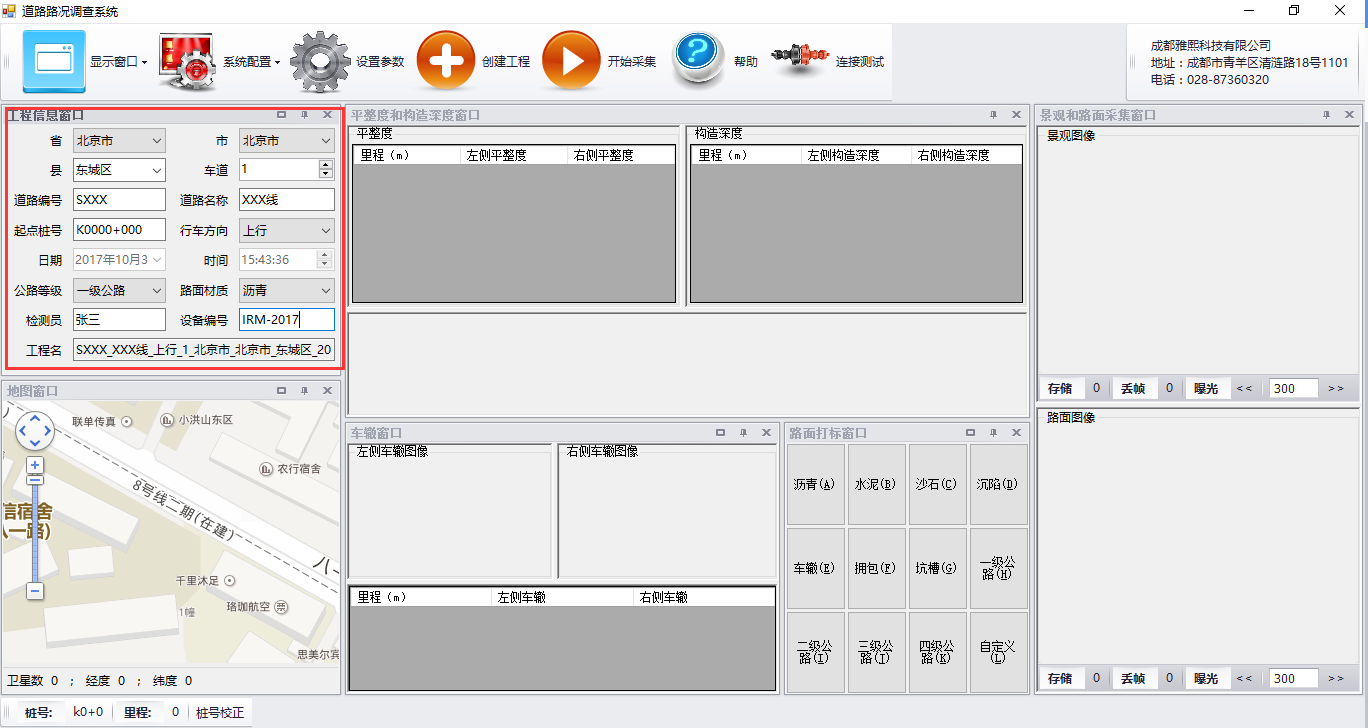The height and width of the screenshot is (728, 1368).
Task: Close the 车辙窗口 panel
Action: tap(766, 433)
